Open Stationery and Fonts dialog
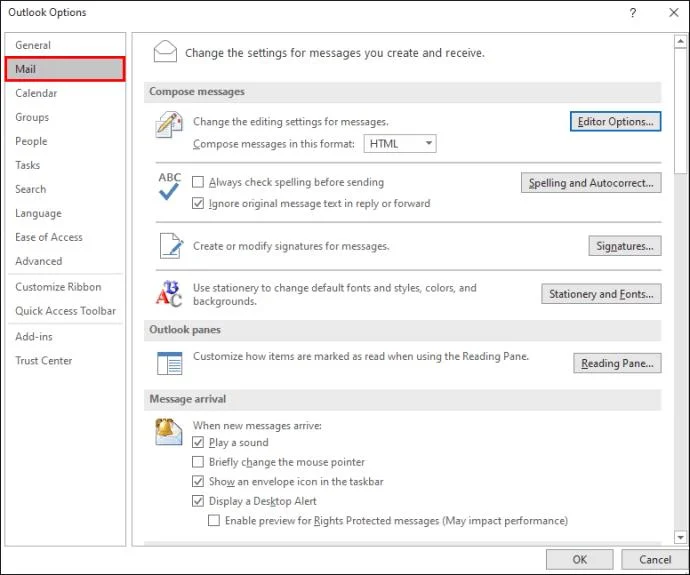Screen dimensions: 690x575 pyautogui.click(x=601, y=293)
